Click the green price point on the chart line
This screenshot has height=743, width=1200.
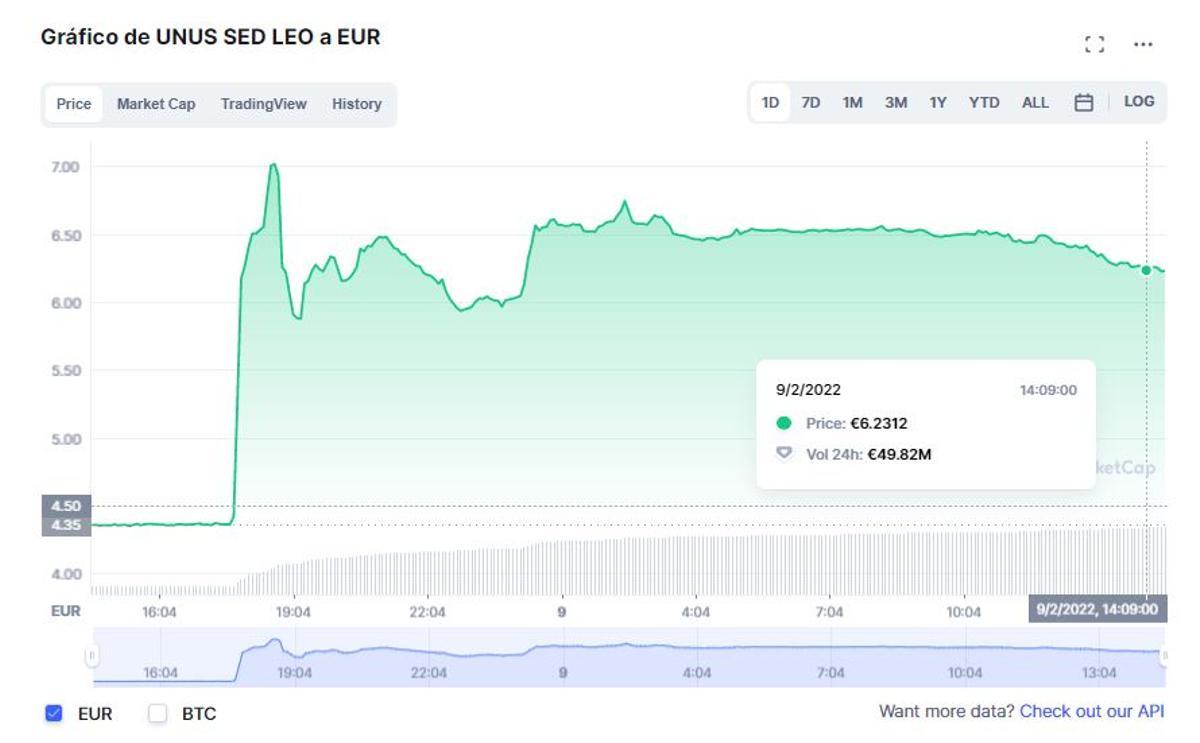pyautogui.click(x=1146, y=269)
